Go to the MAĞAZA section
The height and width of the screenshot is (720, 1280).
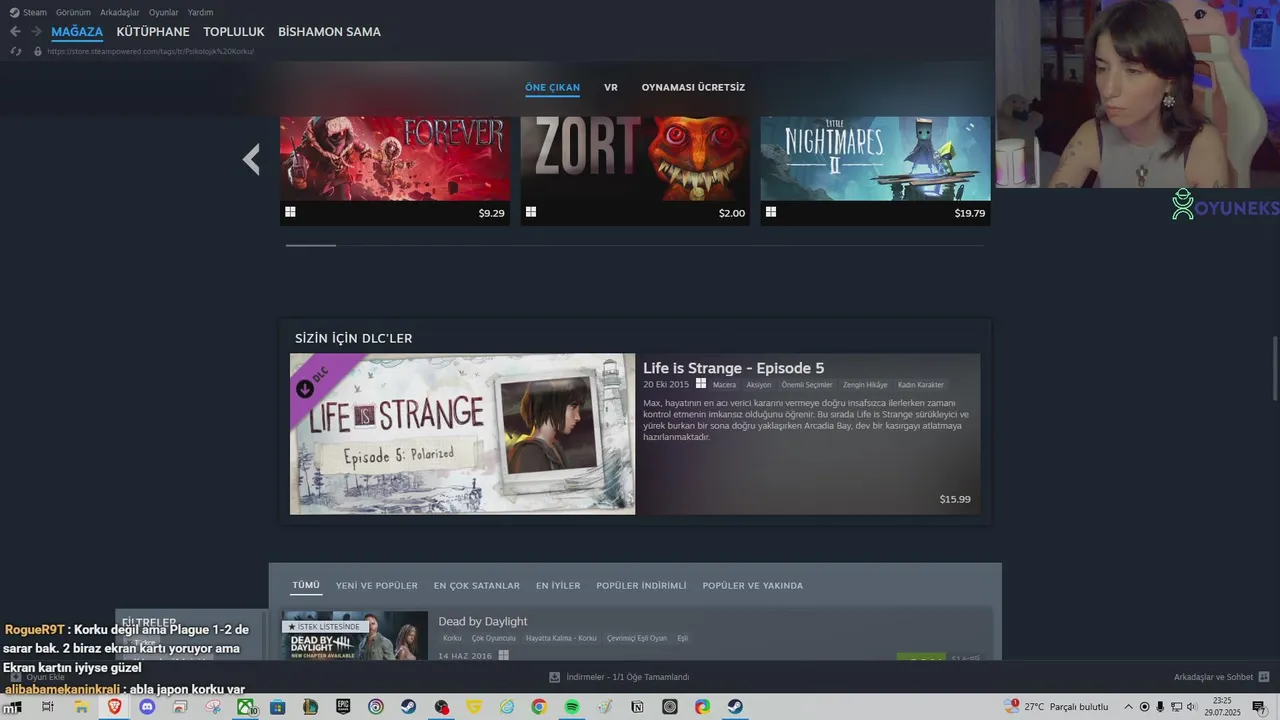tap(77, 32)
